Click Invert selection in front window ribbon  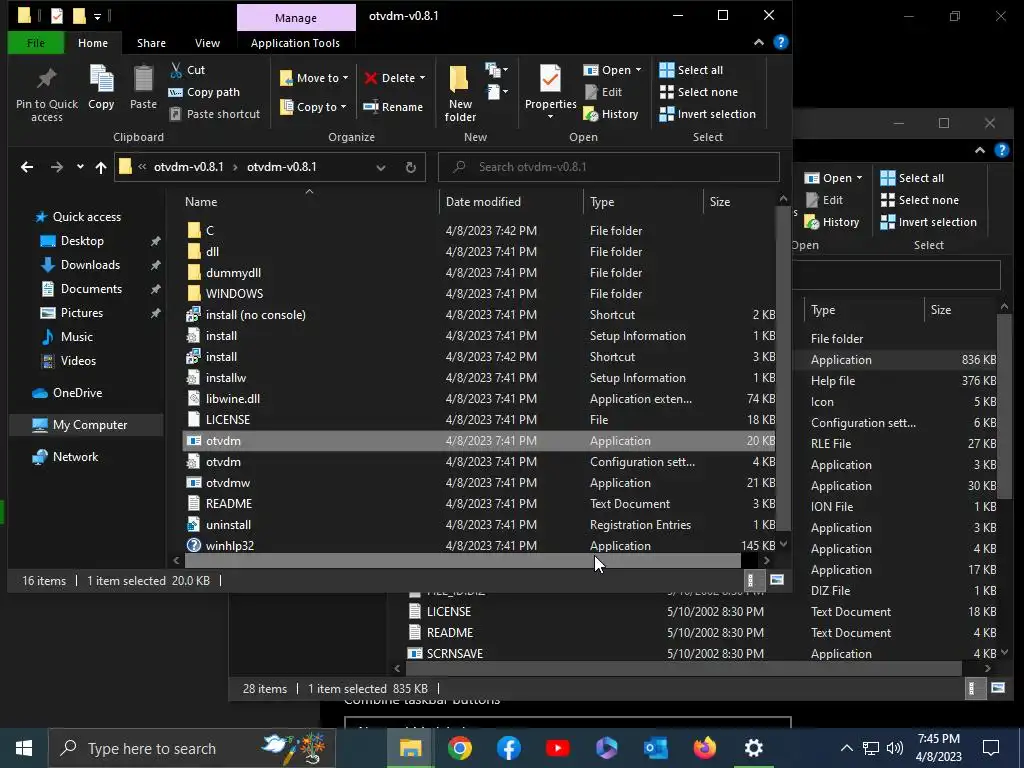tap(708, 114)
